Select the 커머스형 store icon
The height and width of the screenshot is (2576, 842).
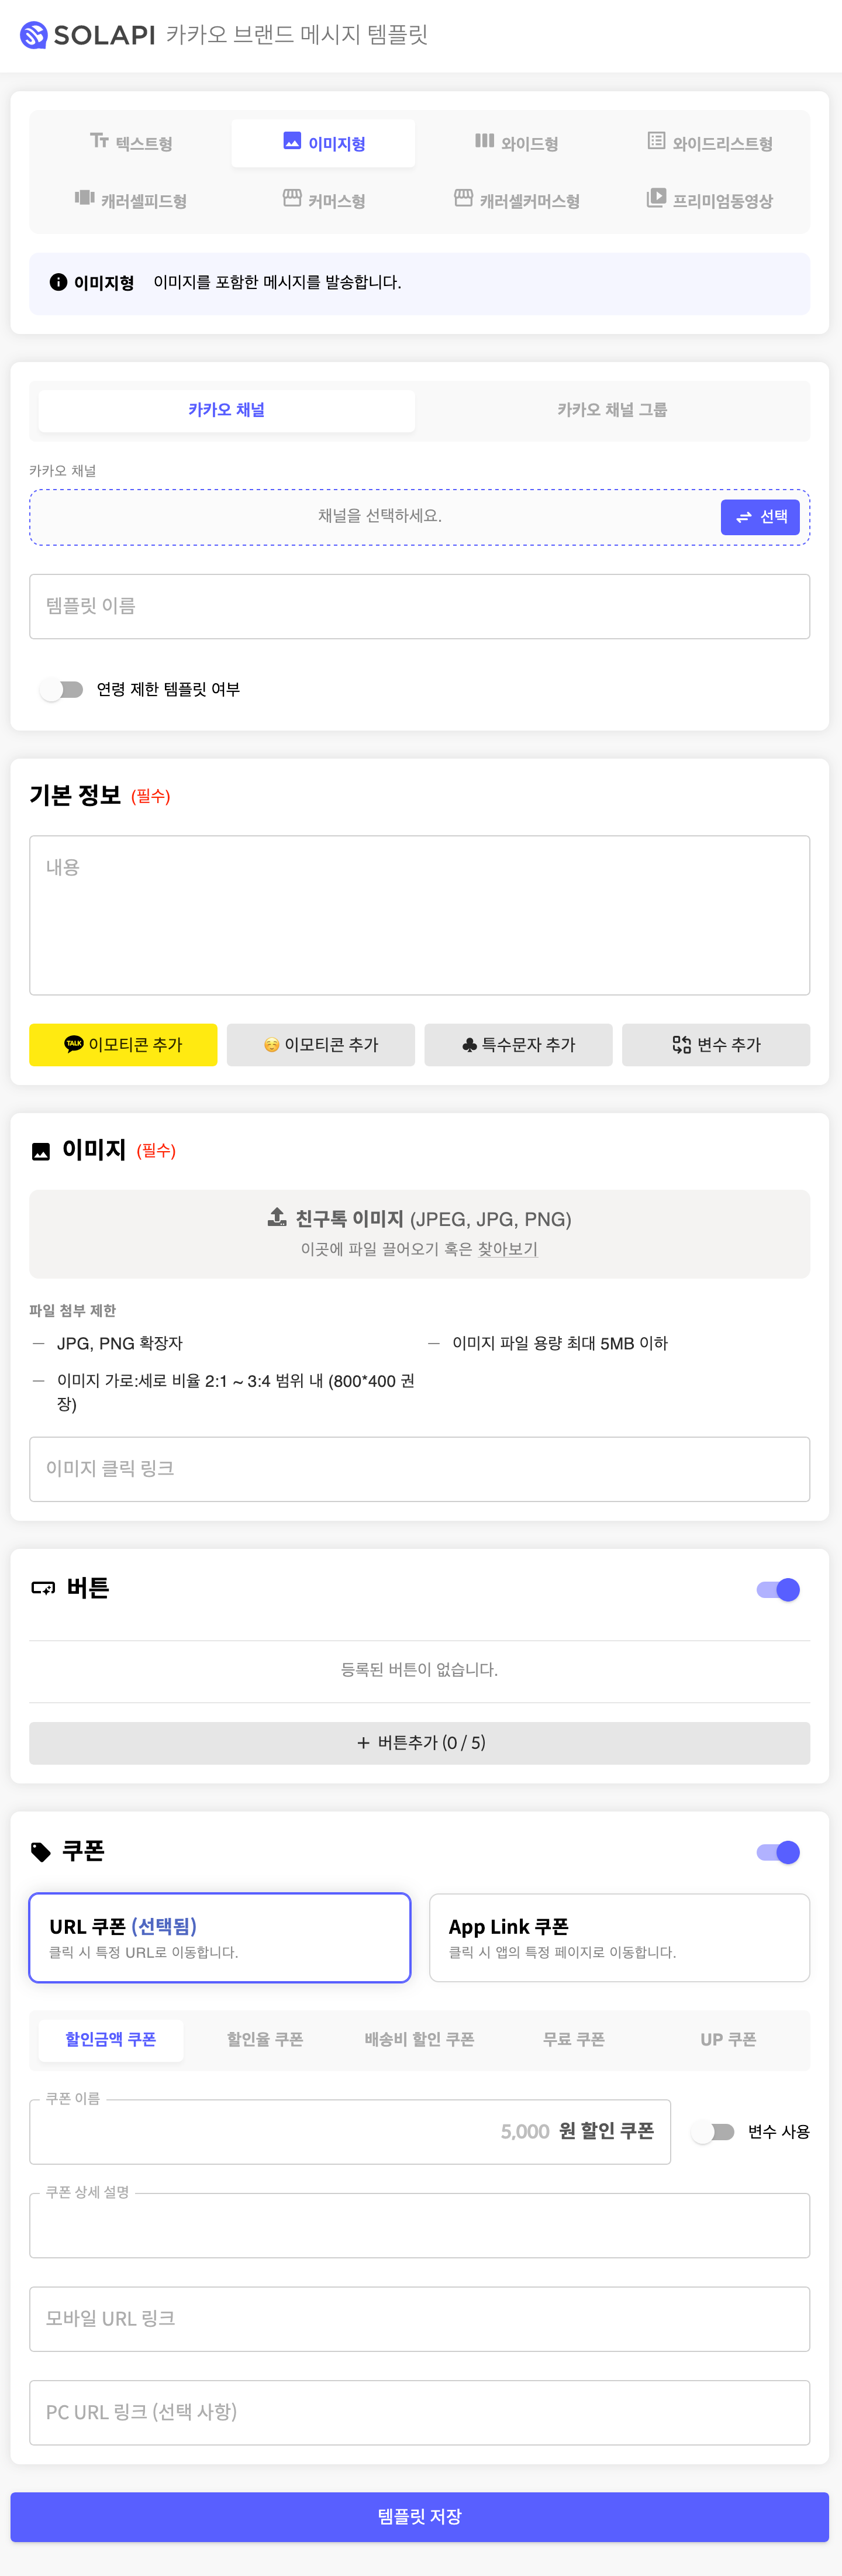tap(292, 198)
